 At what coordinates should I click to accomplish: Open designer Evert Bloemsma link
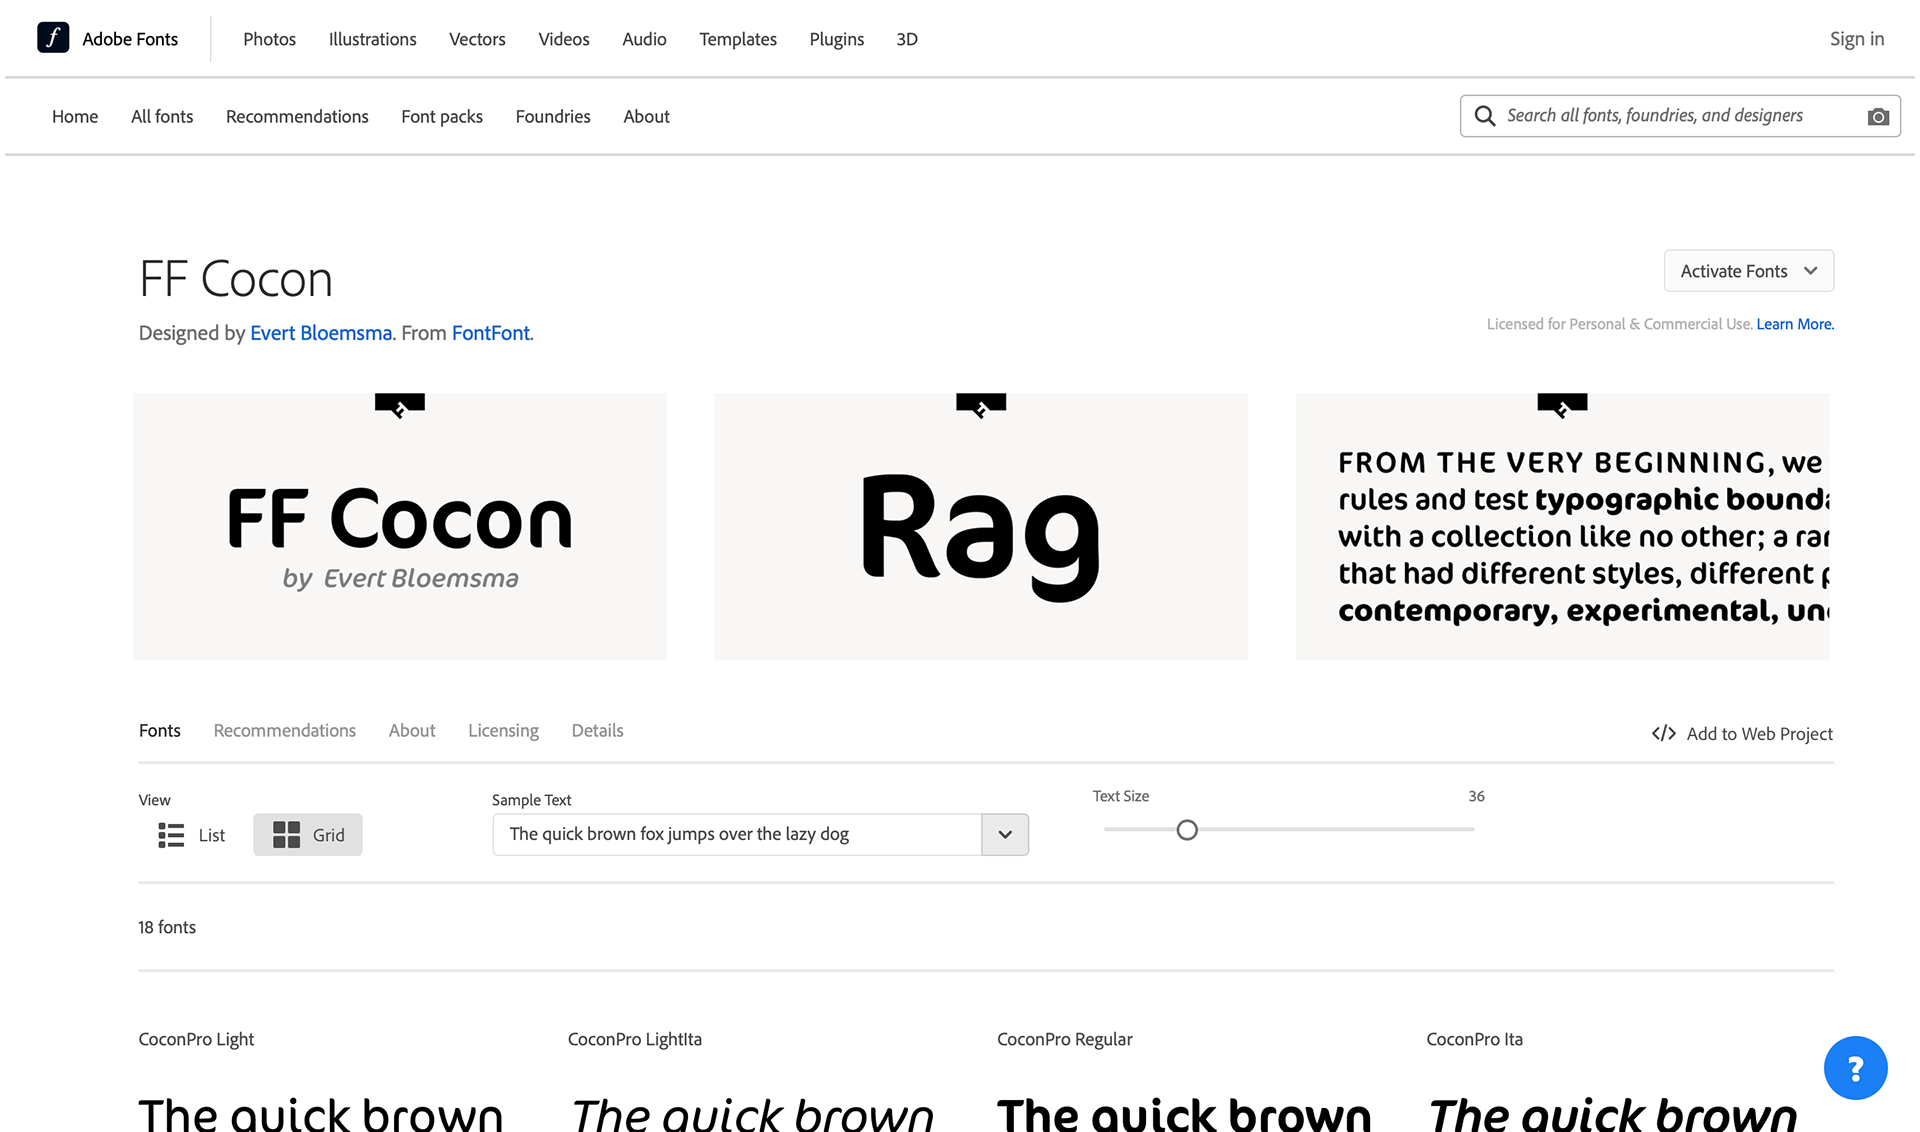pyautogui.click(x=321, y=333)
